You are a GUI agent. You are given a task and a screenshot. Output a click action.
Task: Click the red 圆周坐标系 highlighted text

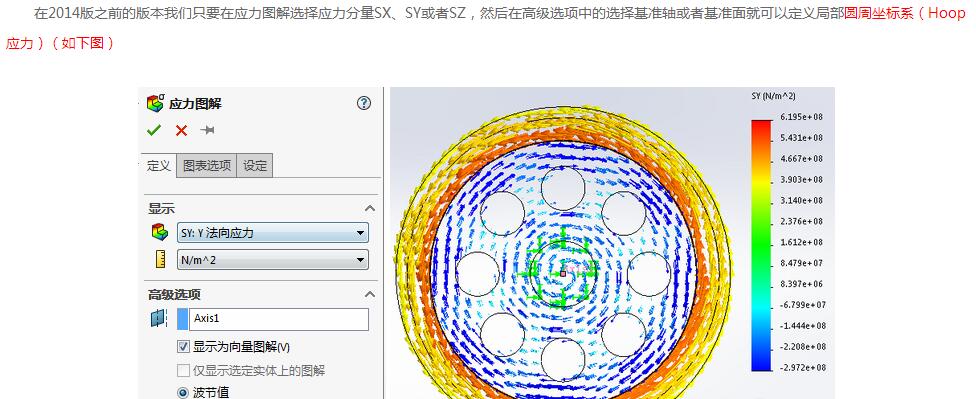(879, 13)
